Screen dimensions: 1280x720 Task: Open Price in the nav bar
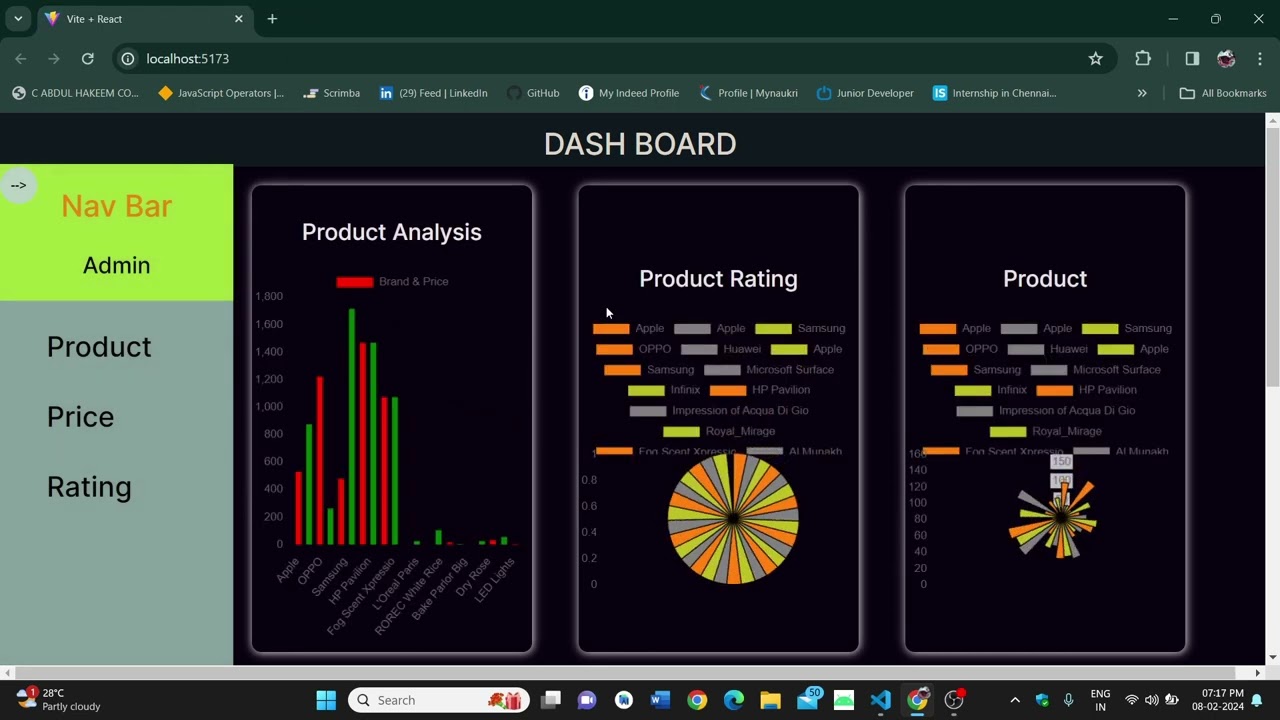(x=80, y=417)
